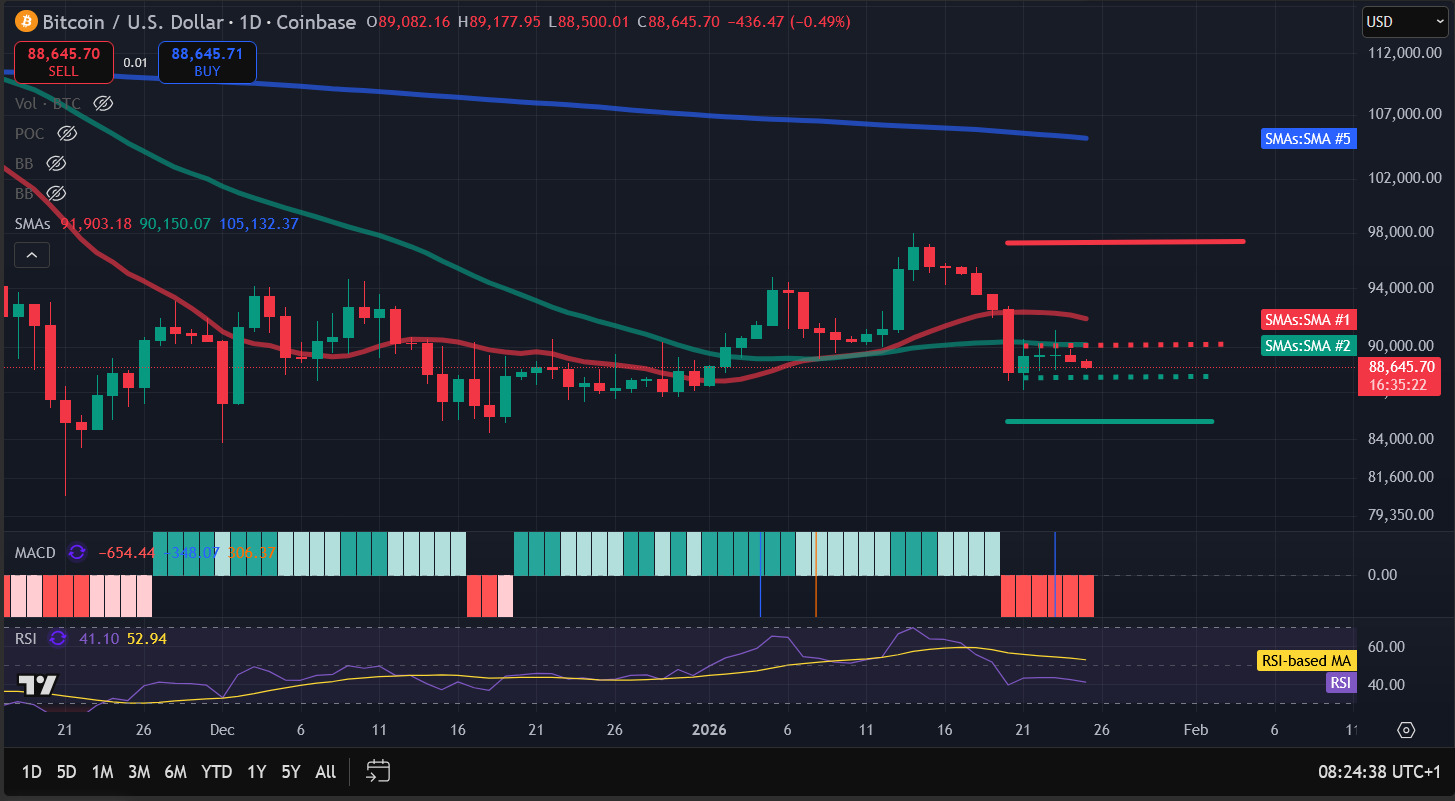Click the TradingView logo on chart
Screen dimensions: 1455x801
pos(37,685)
